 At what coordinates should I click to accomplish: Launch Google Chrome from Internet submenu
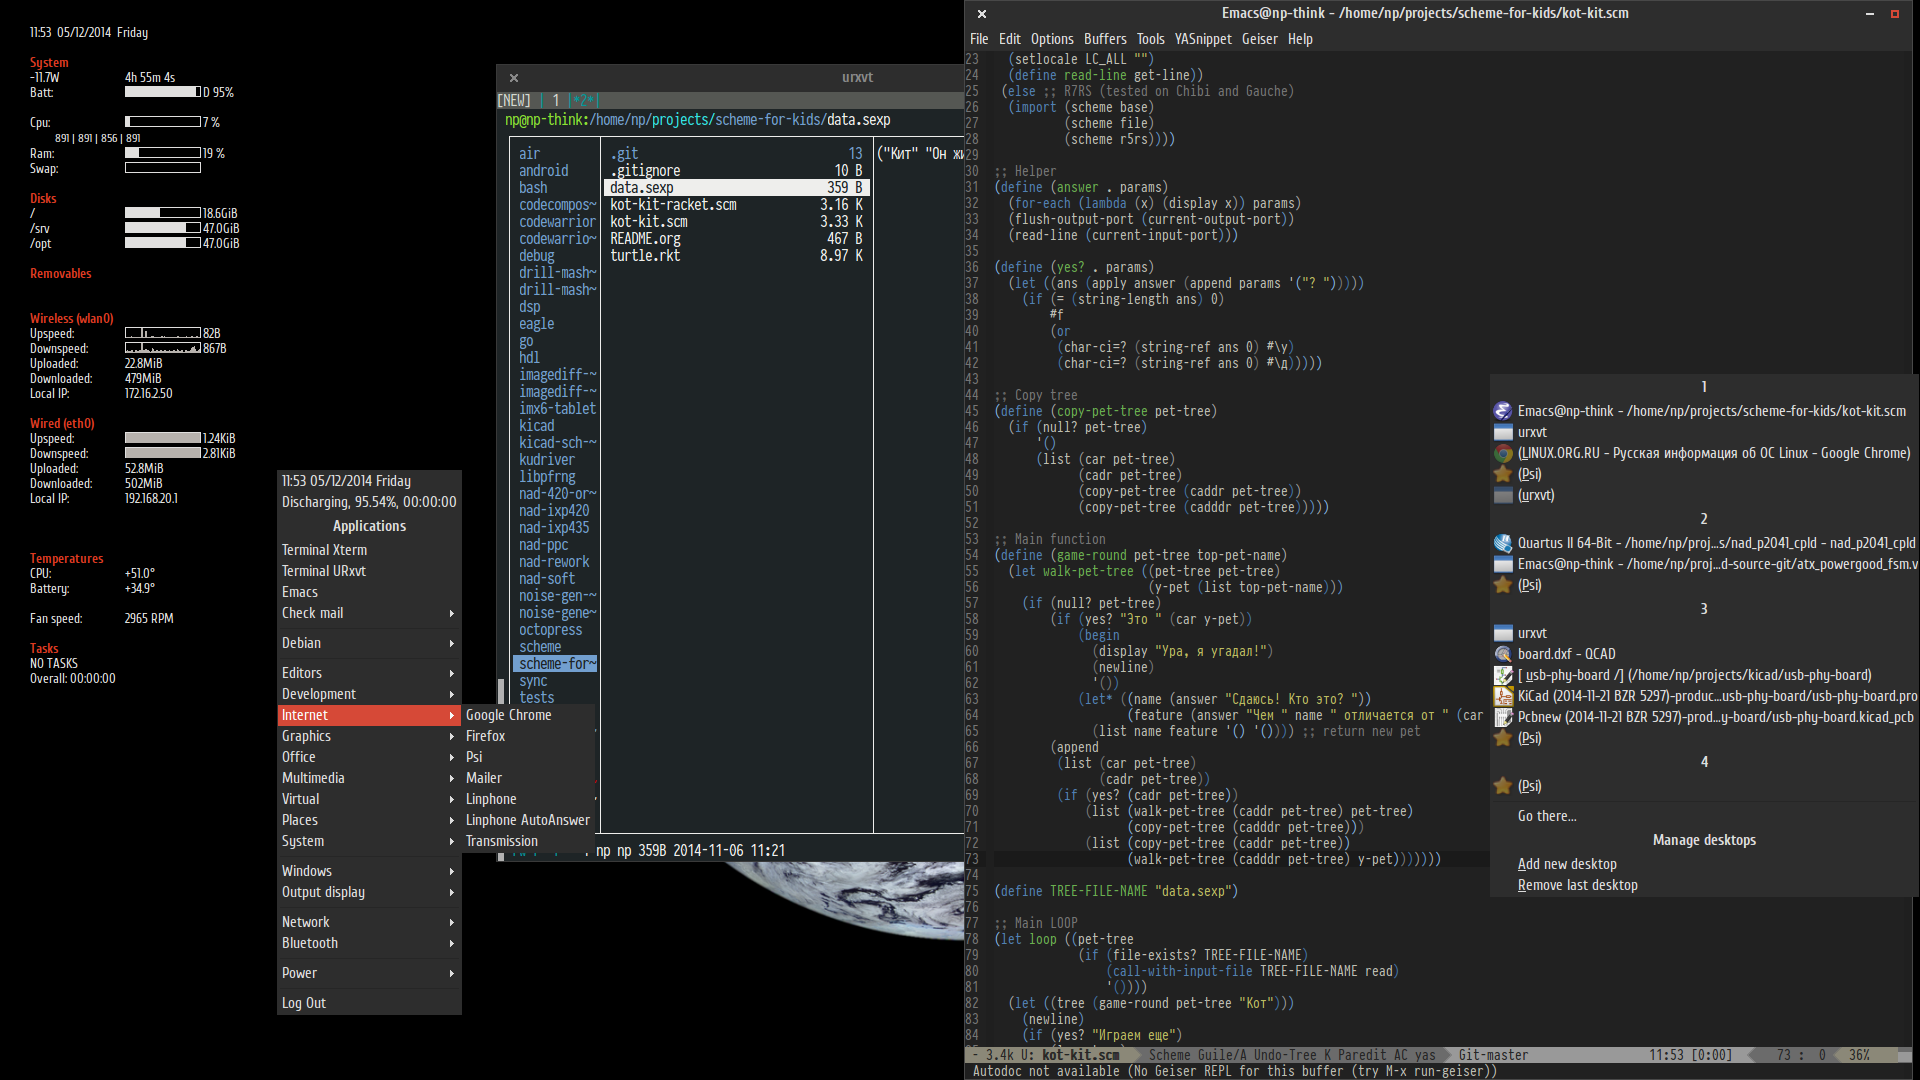tap(529, 715)
